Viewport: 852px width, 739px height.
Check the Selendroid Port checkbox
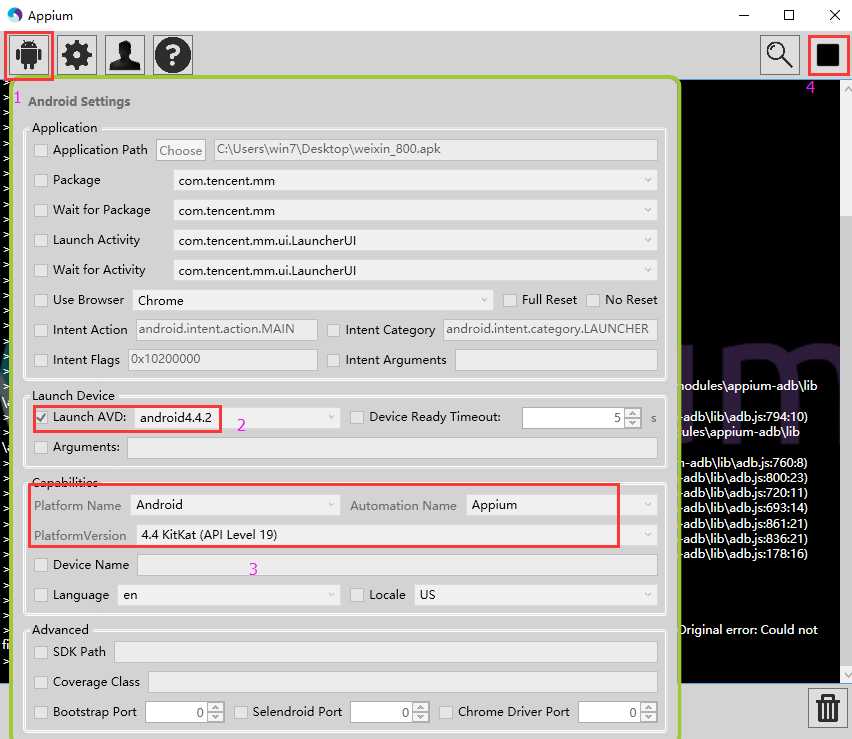point(241,712)
